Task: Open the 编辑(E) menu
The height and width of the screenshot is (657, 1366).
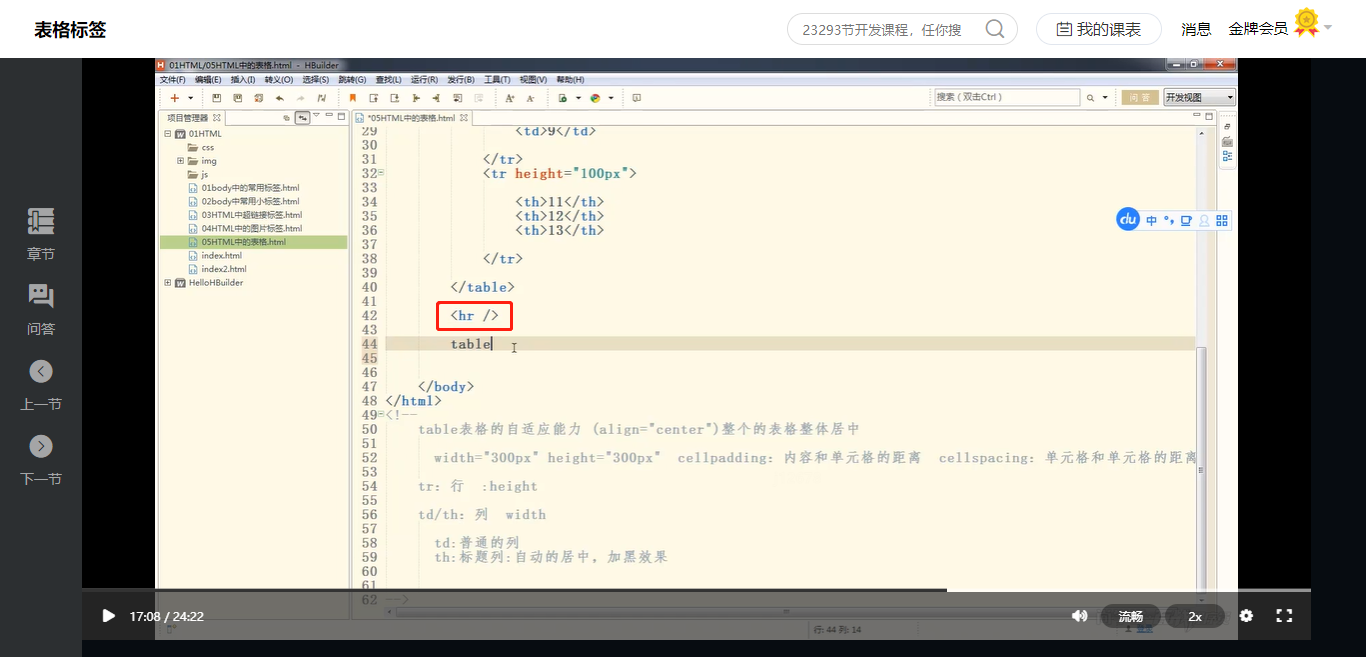Action: pyautogui.click(x=208, y=80)
